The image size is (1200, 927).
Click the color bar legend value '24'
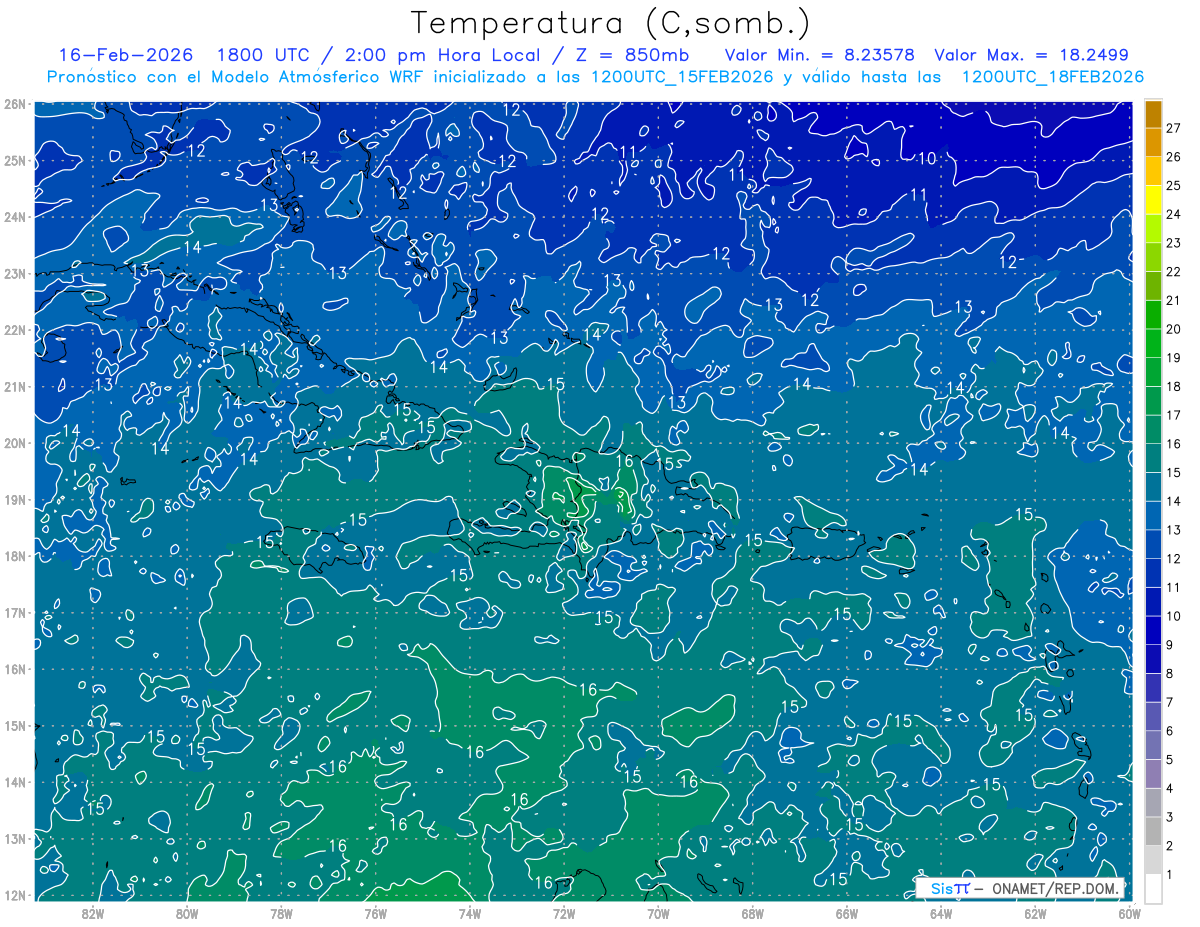coord(1173,214)
